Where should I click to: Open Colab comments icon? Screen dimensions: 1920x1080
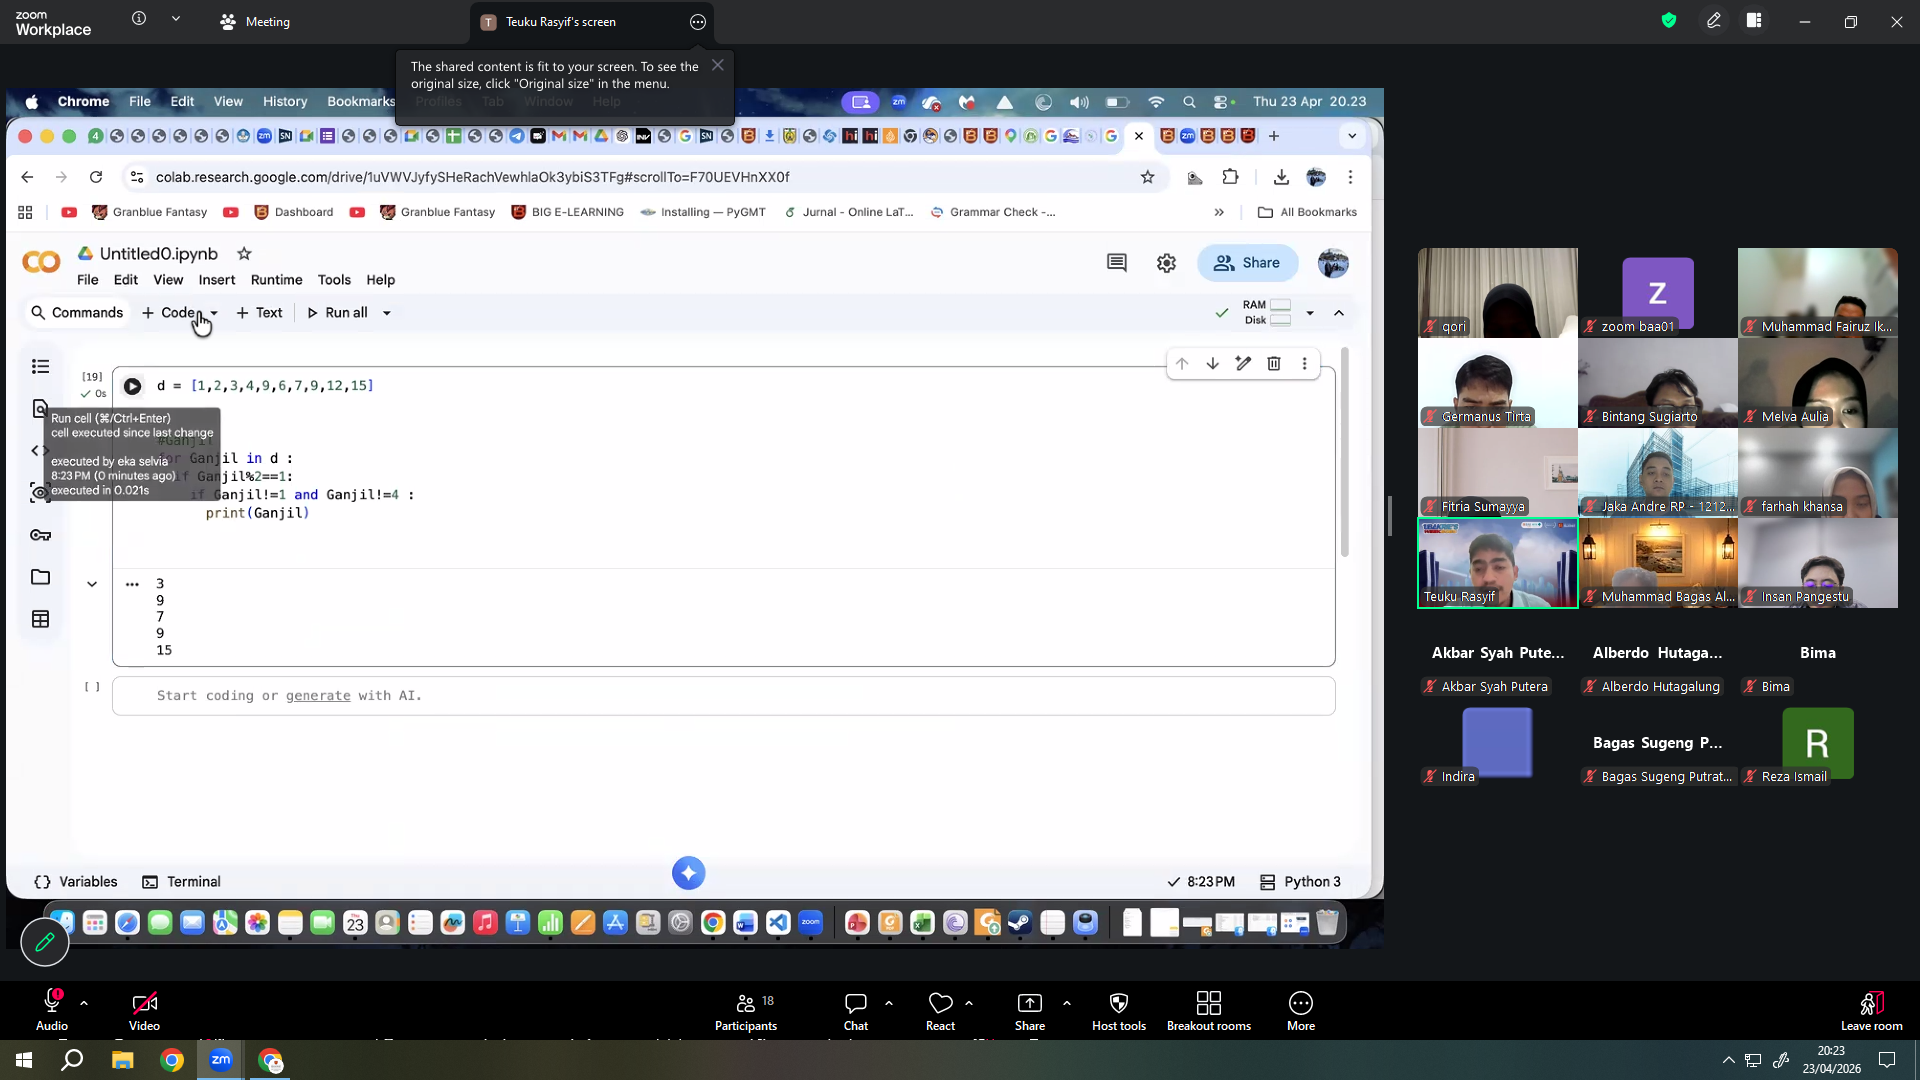click(1117, 263)
